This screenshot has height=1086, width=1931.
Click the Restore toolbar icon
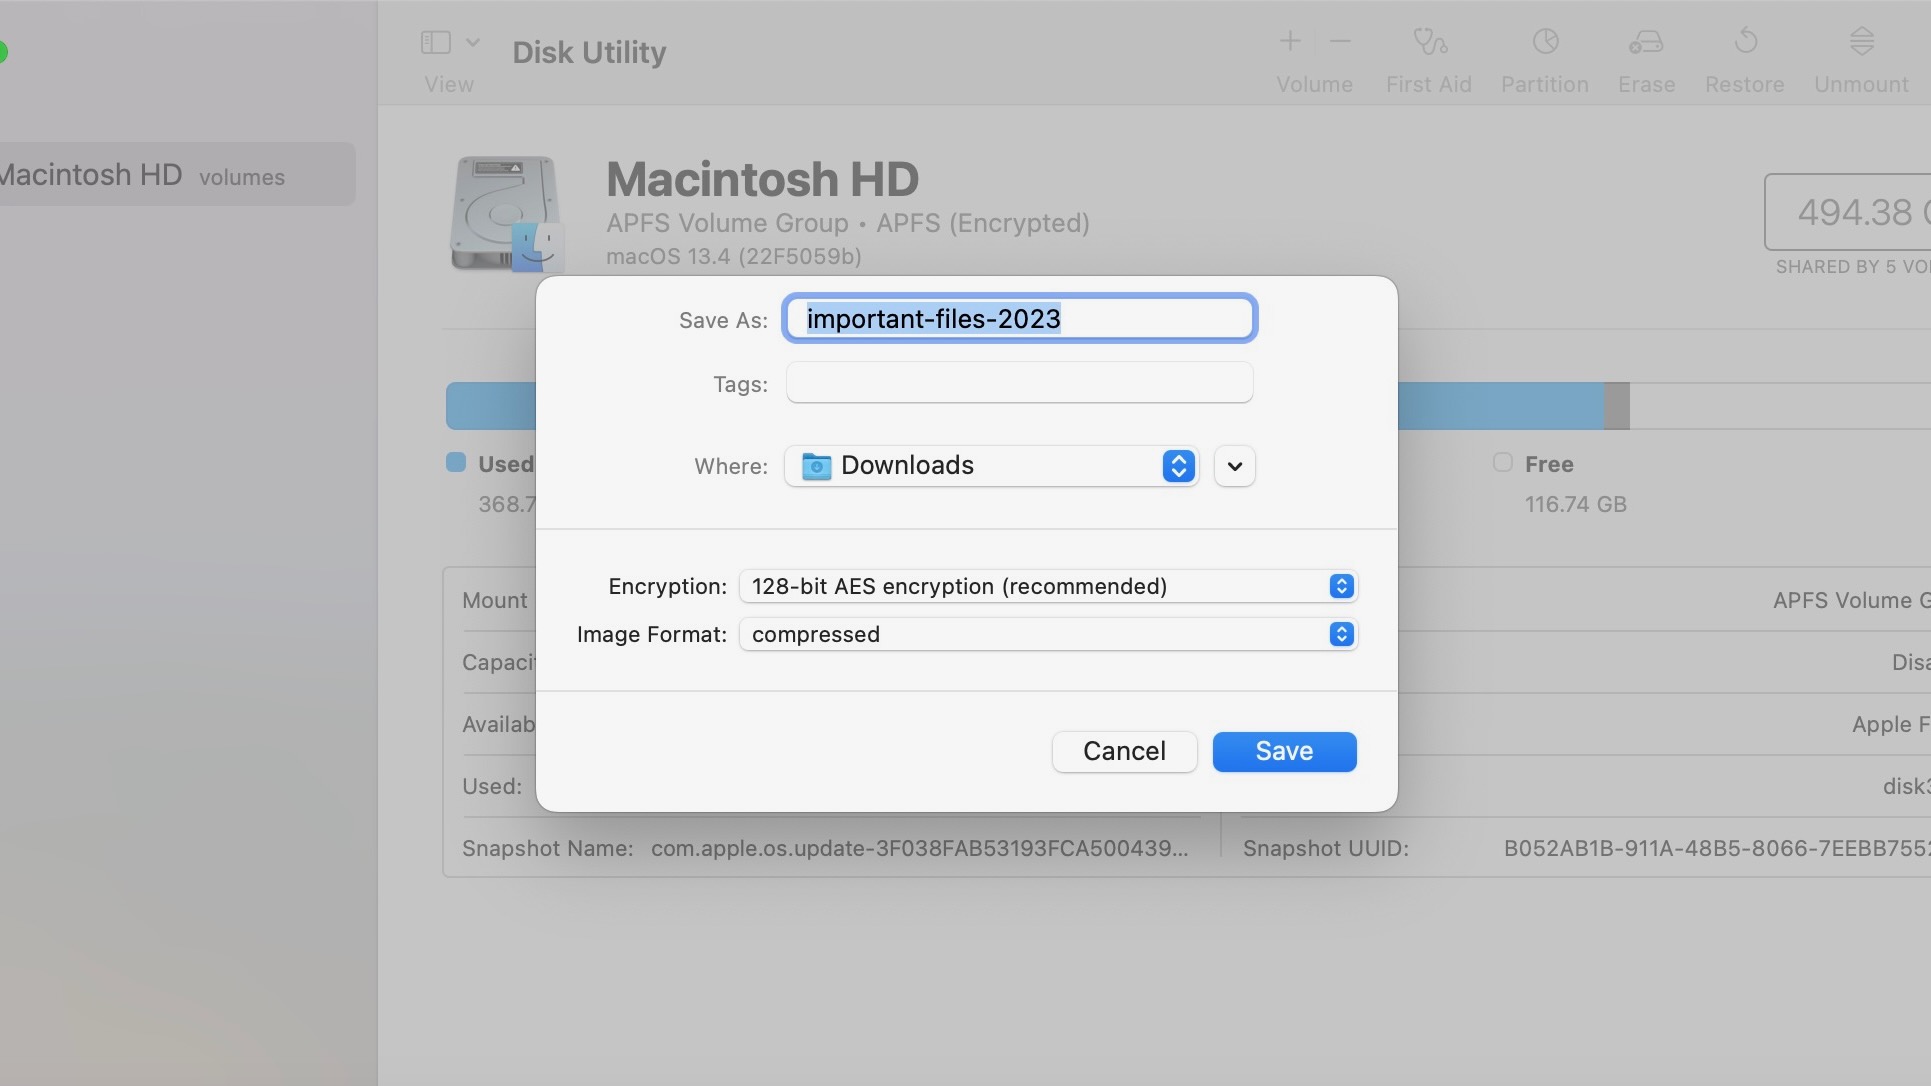(1745, 40)
